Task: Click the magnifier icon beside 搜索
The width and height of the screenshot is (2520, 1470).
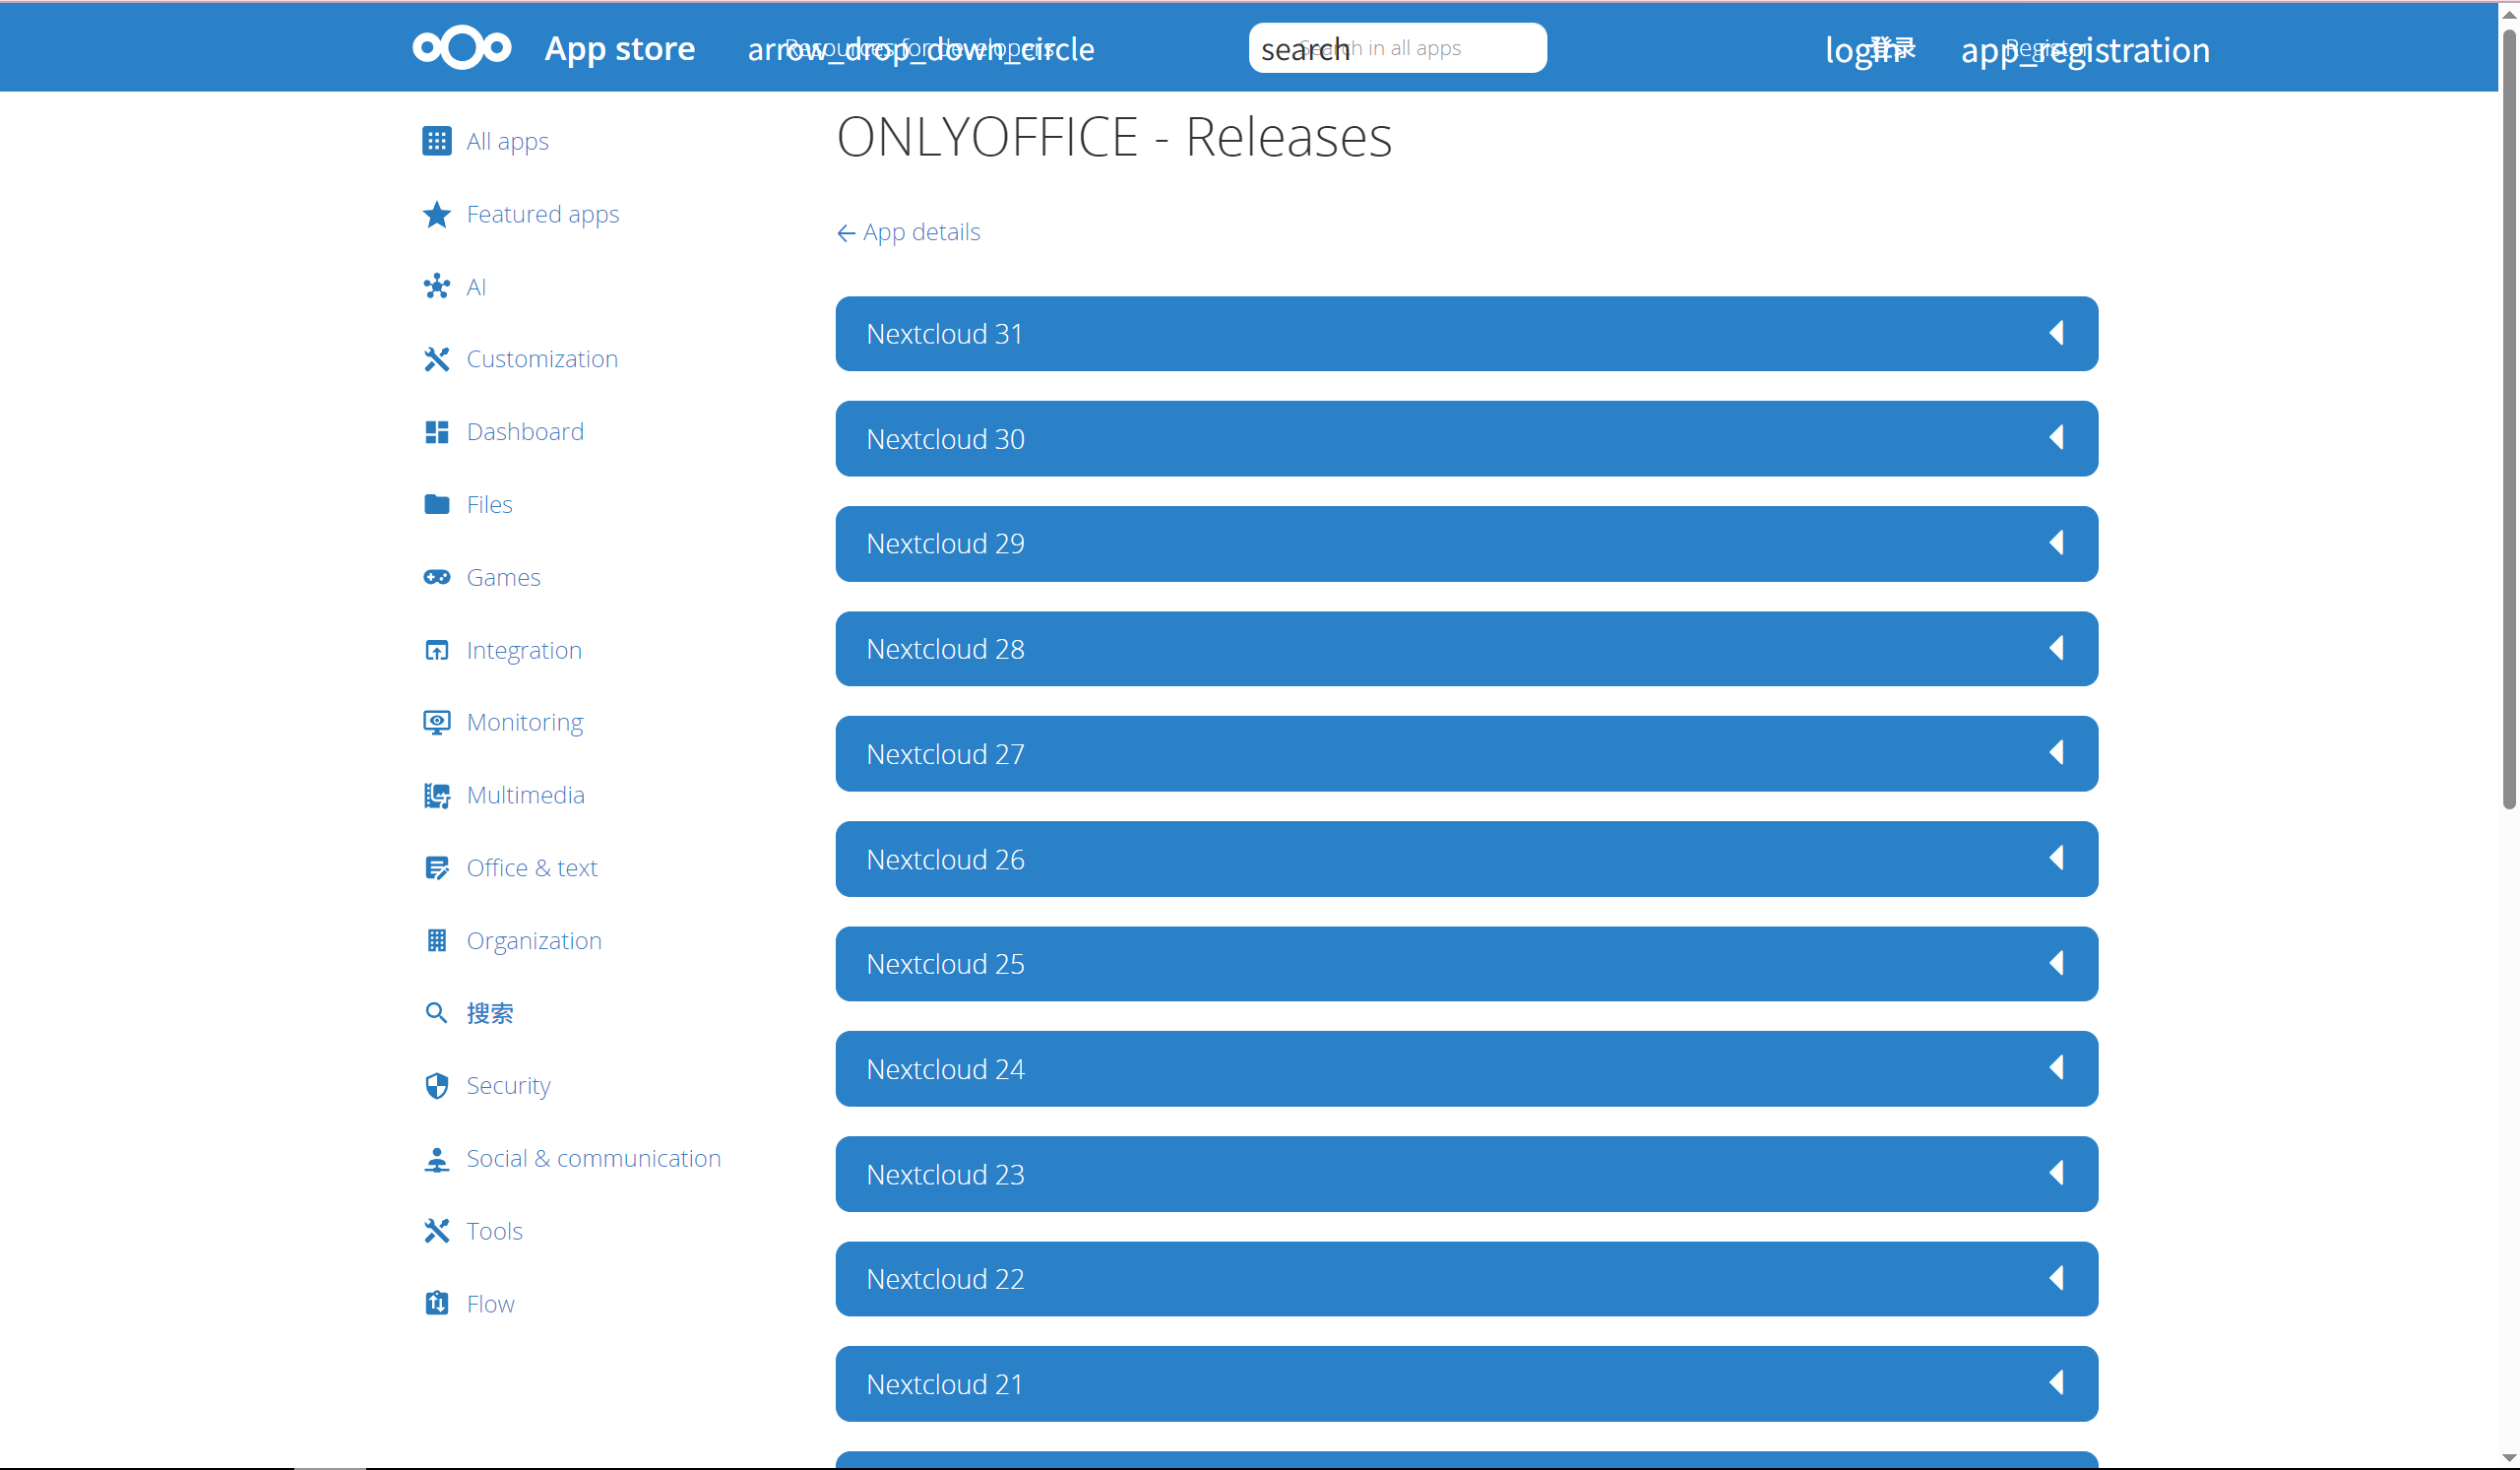Action: pyautogui.click(x=436, y=1013)
